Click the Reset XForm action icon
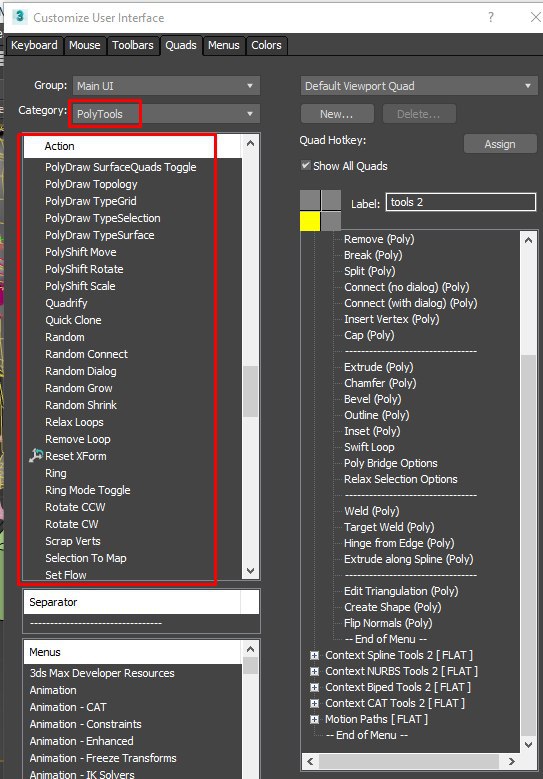 [36, 456]
